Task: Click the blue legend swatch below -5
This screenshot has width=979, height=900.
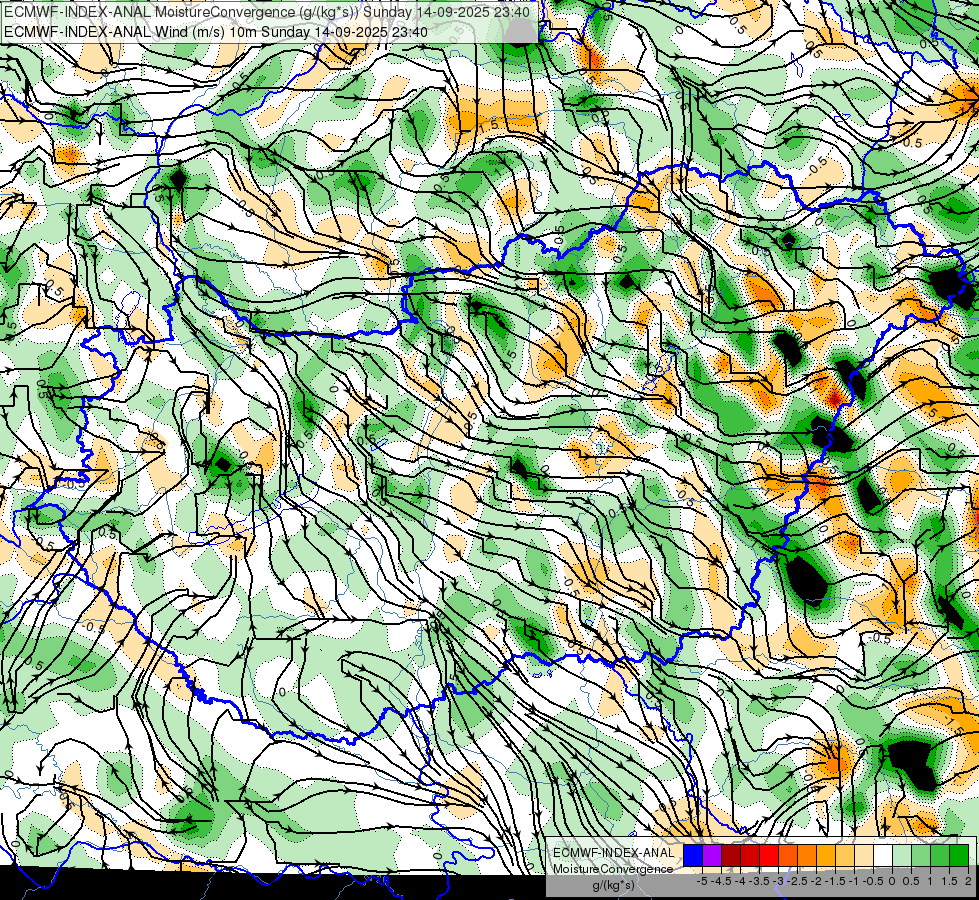Action: pyautogui.click(x=693, y=855)
